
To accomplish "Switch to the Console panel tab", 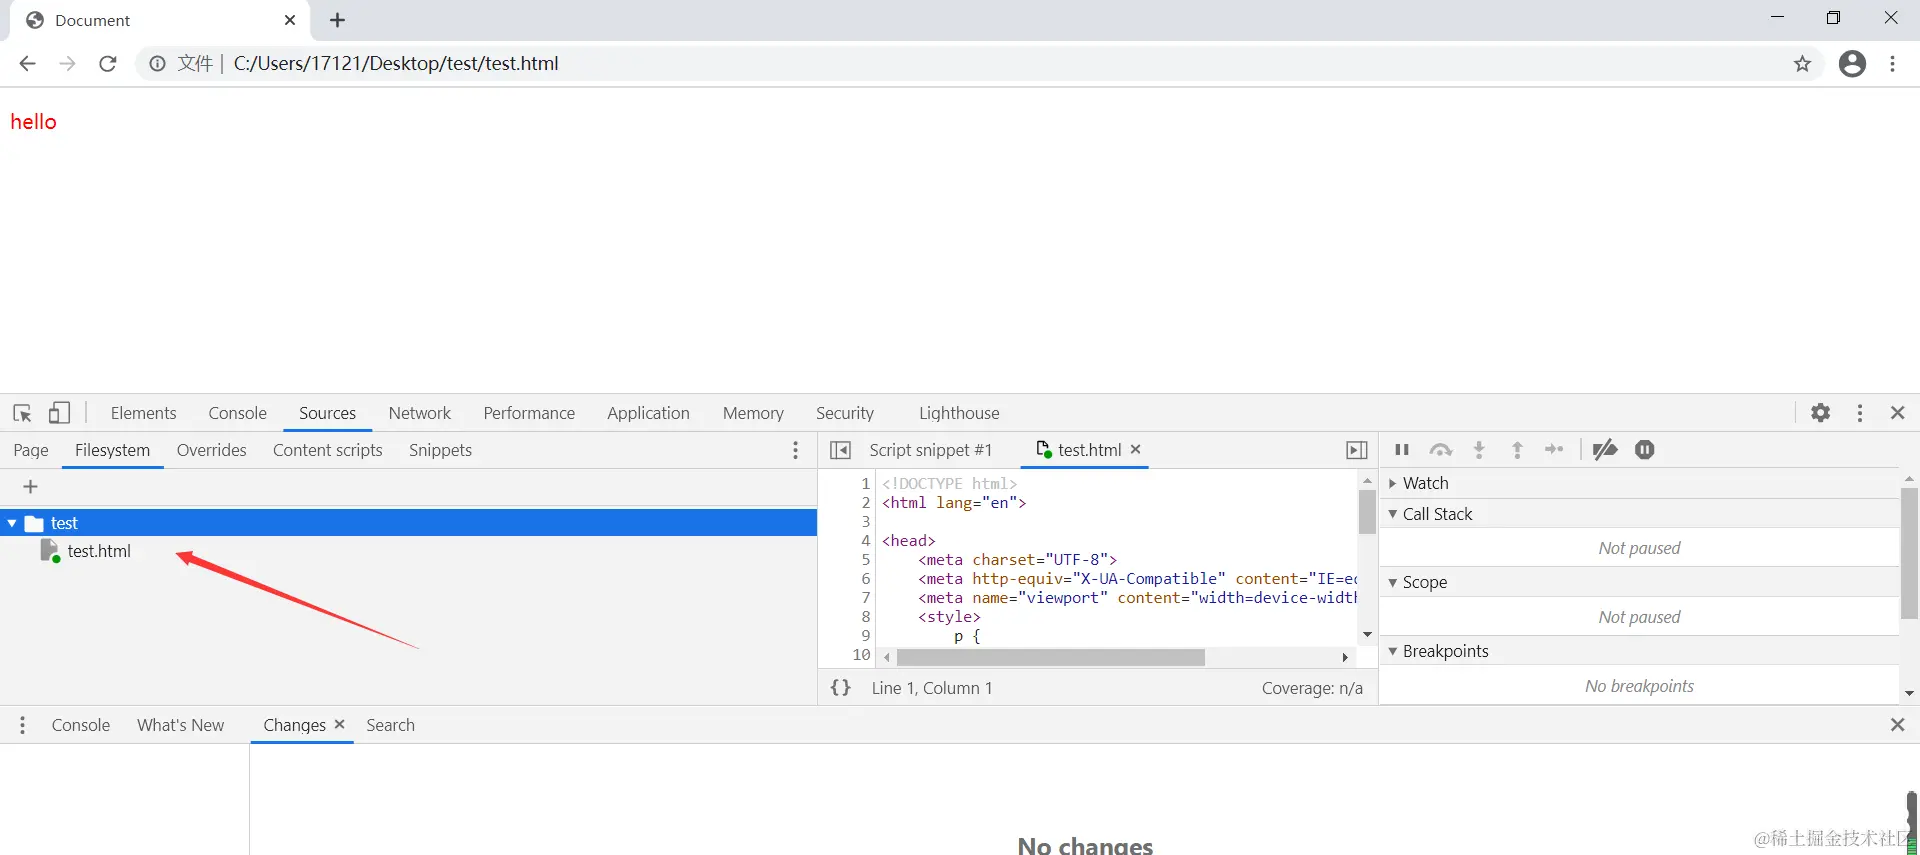I will click(x=237, y=413).
